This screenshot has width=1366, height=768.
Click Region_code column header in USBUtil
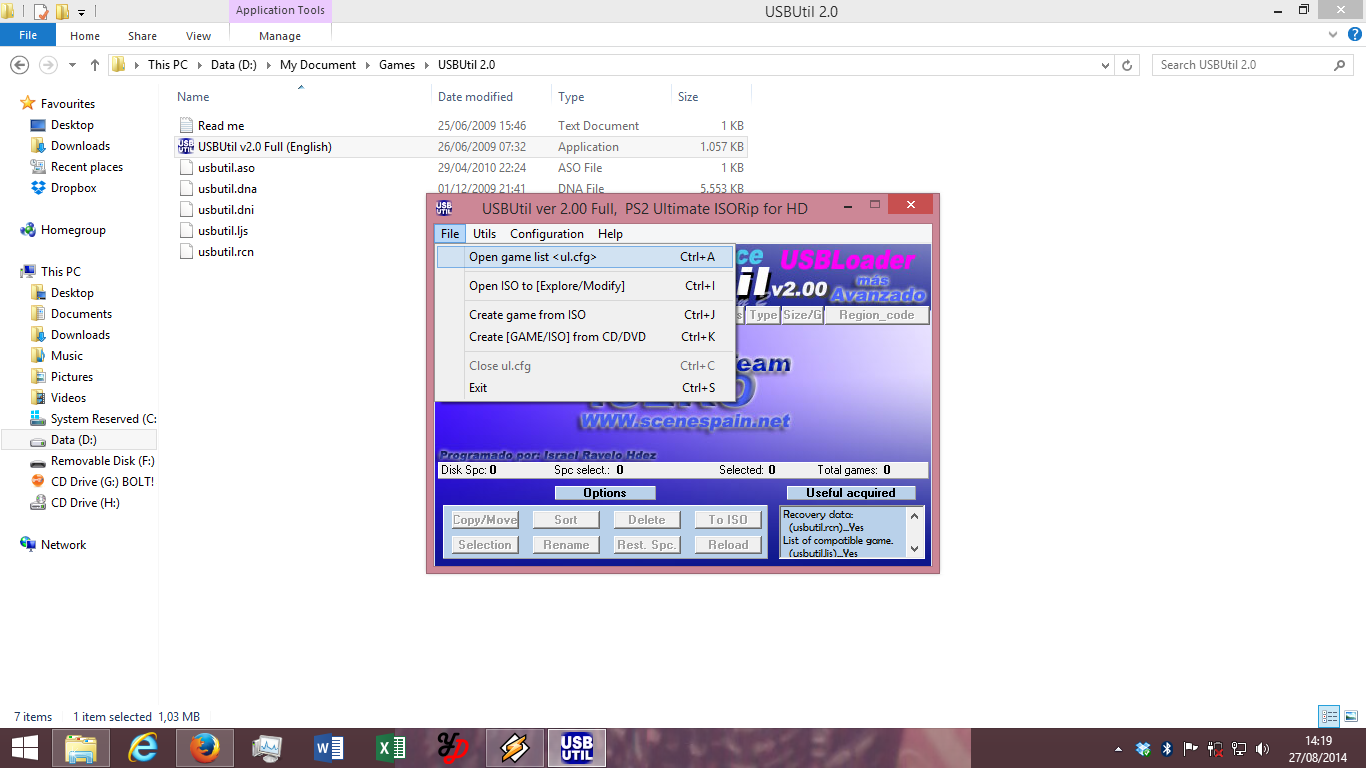point(876,315)
